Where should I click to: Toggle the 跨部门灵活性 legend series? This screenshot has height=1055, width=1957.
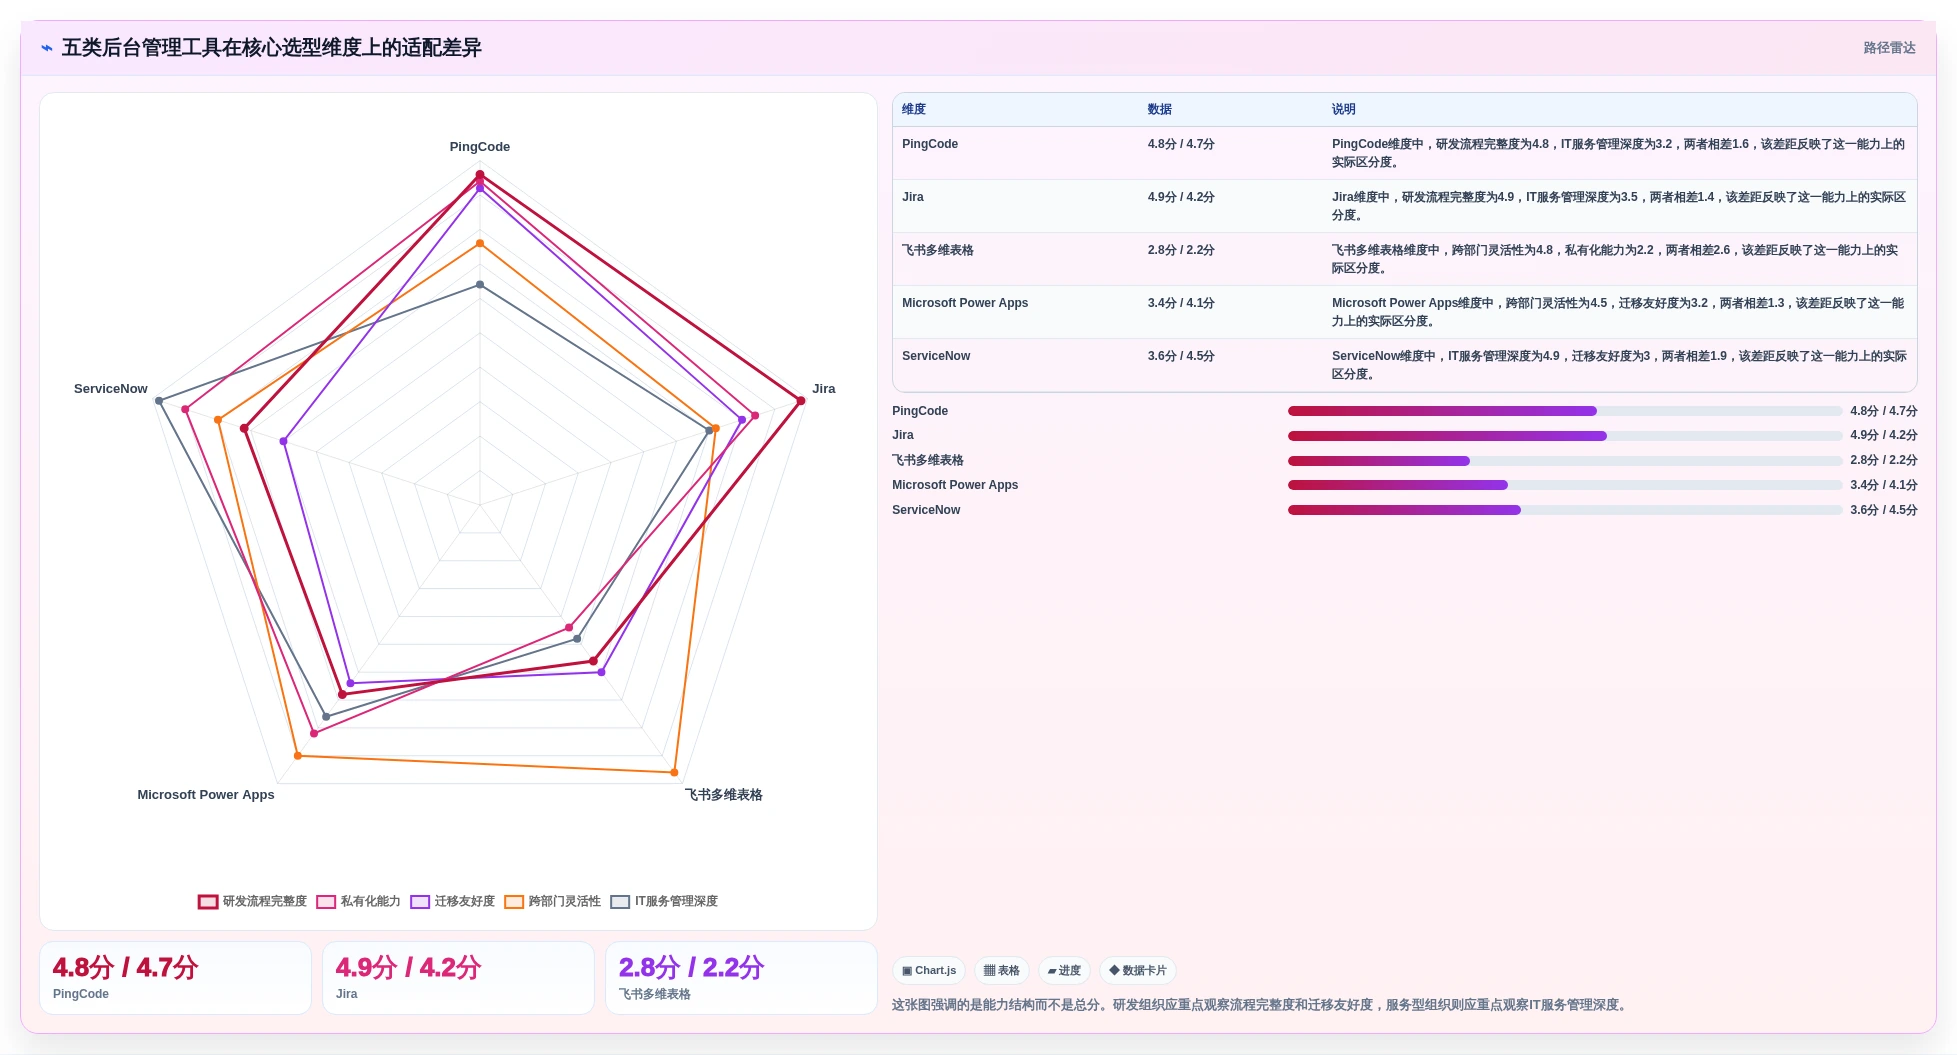tap(552, 901)
